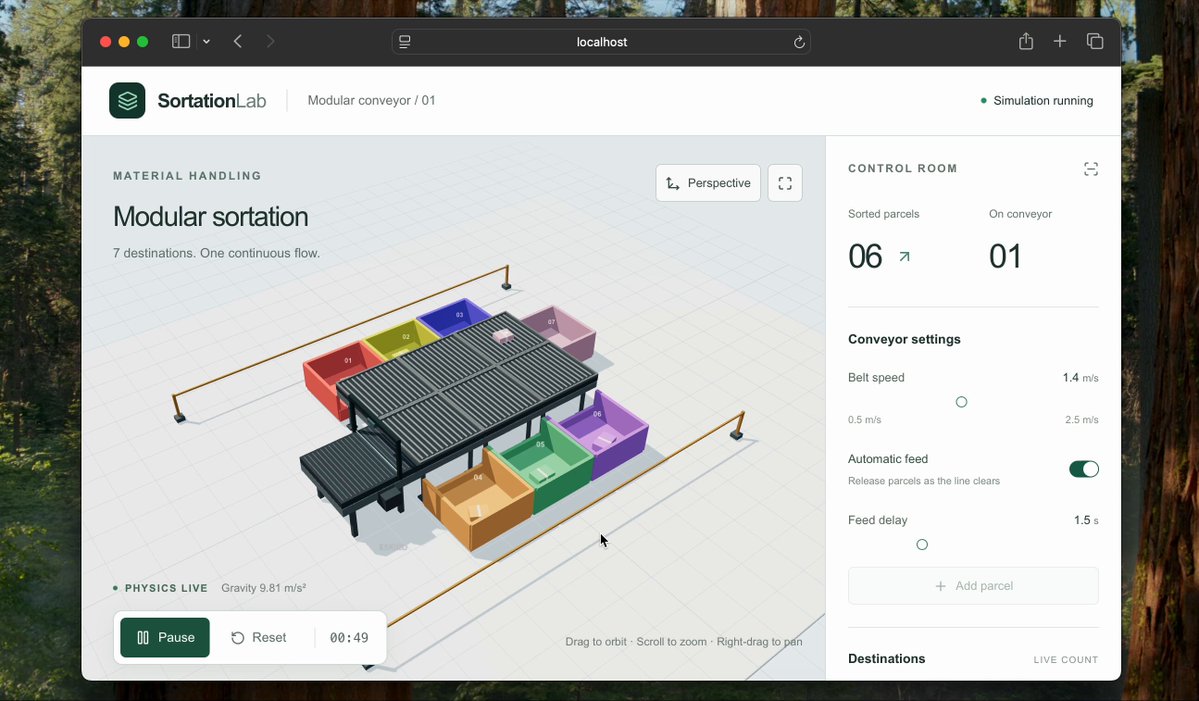Click the PHYSICS LIVE indicator
The height and width of the screenshot is (701, 1199).
tap(160, 588)
